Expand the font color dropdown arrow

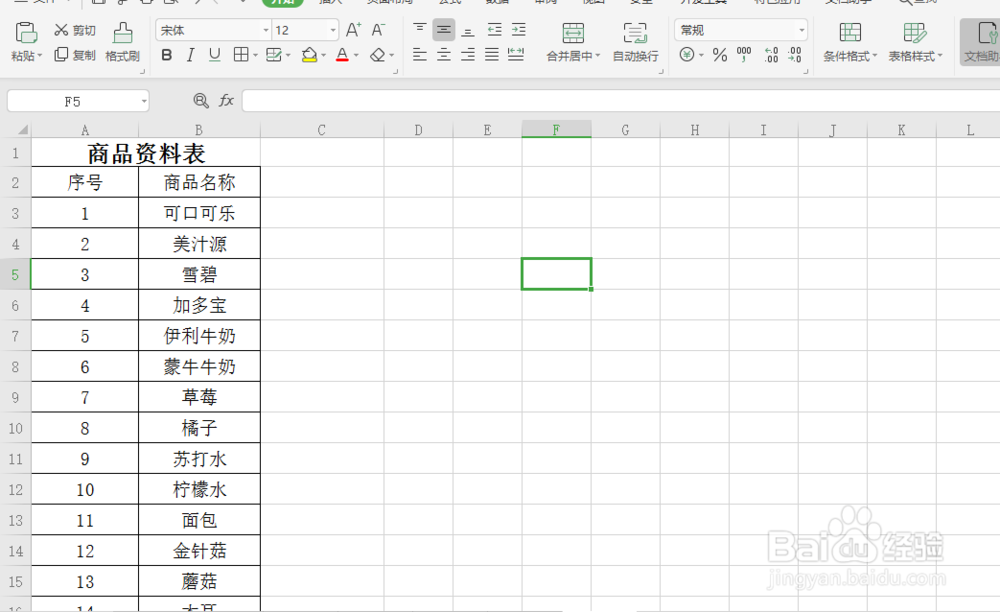pyautogui.click(x=356, y=56)
